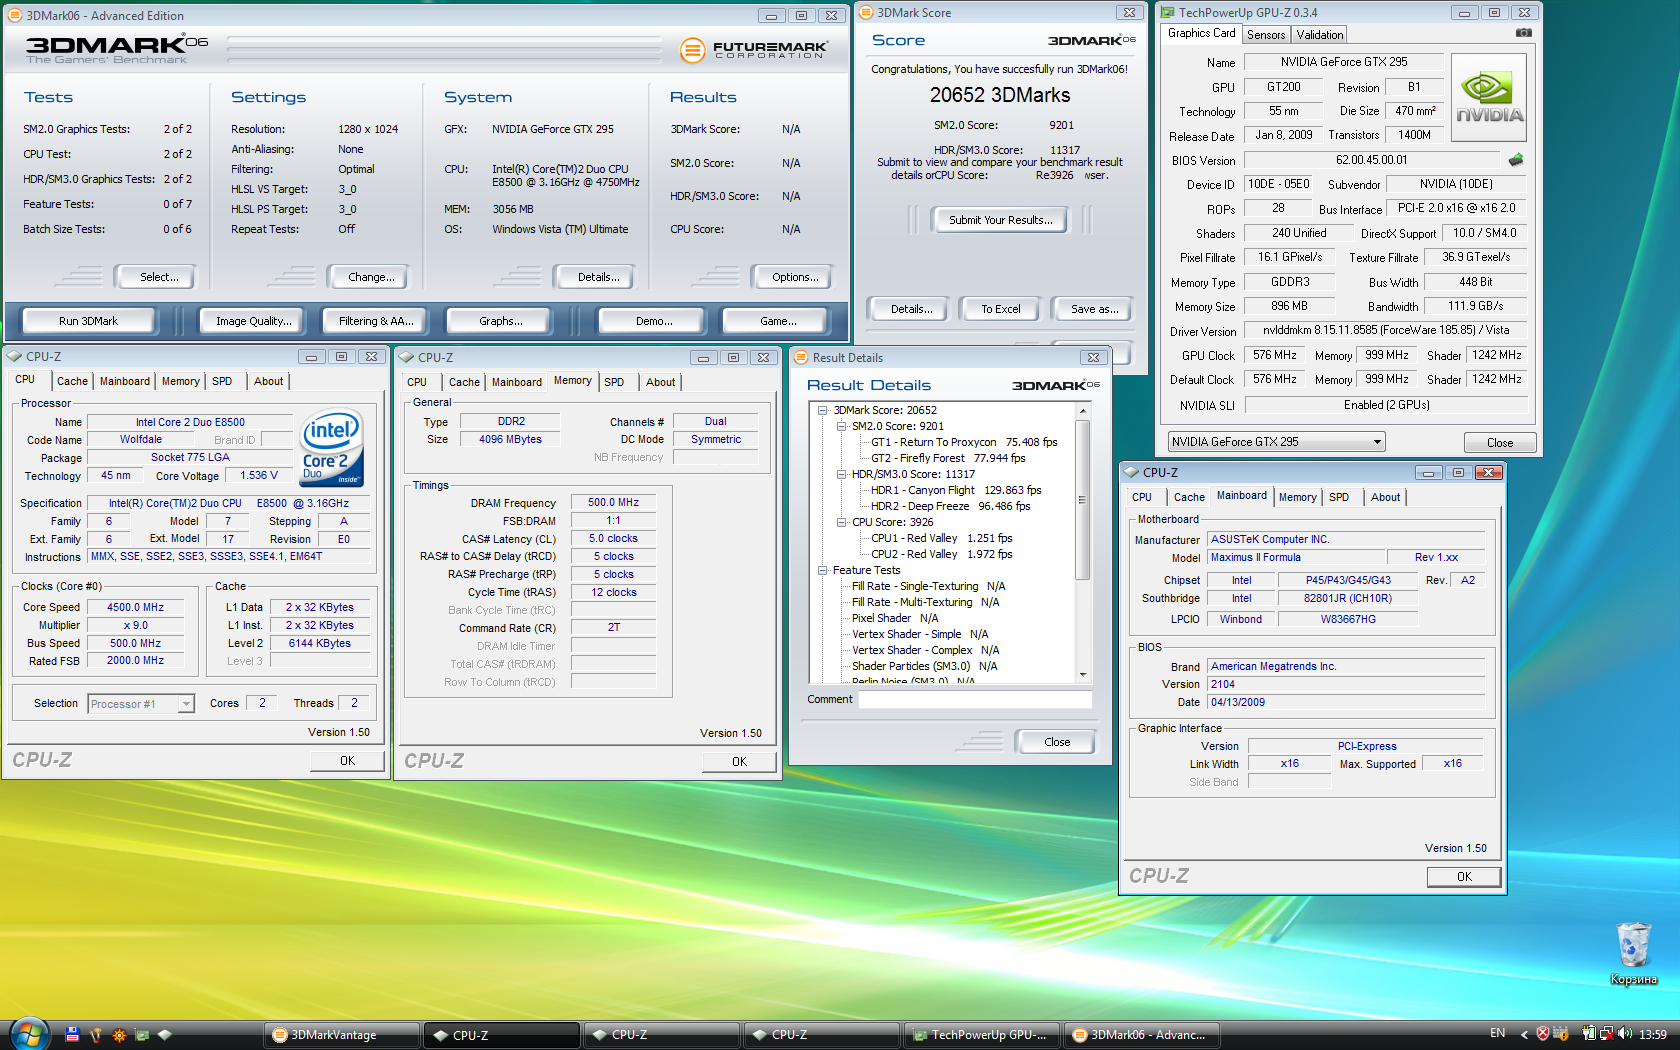
Task: Select GT1 - Return To Proxycon row
Action: coord(964,442)
